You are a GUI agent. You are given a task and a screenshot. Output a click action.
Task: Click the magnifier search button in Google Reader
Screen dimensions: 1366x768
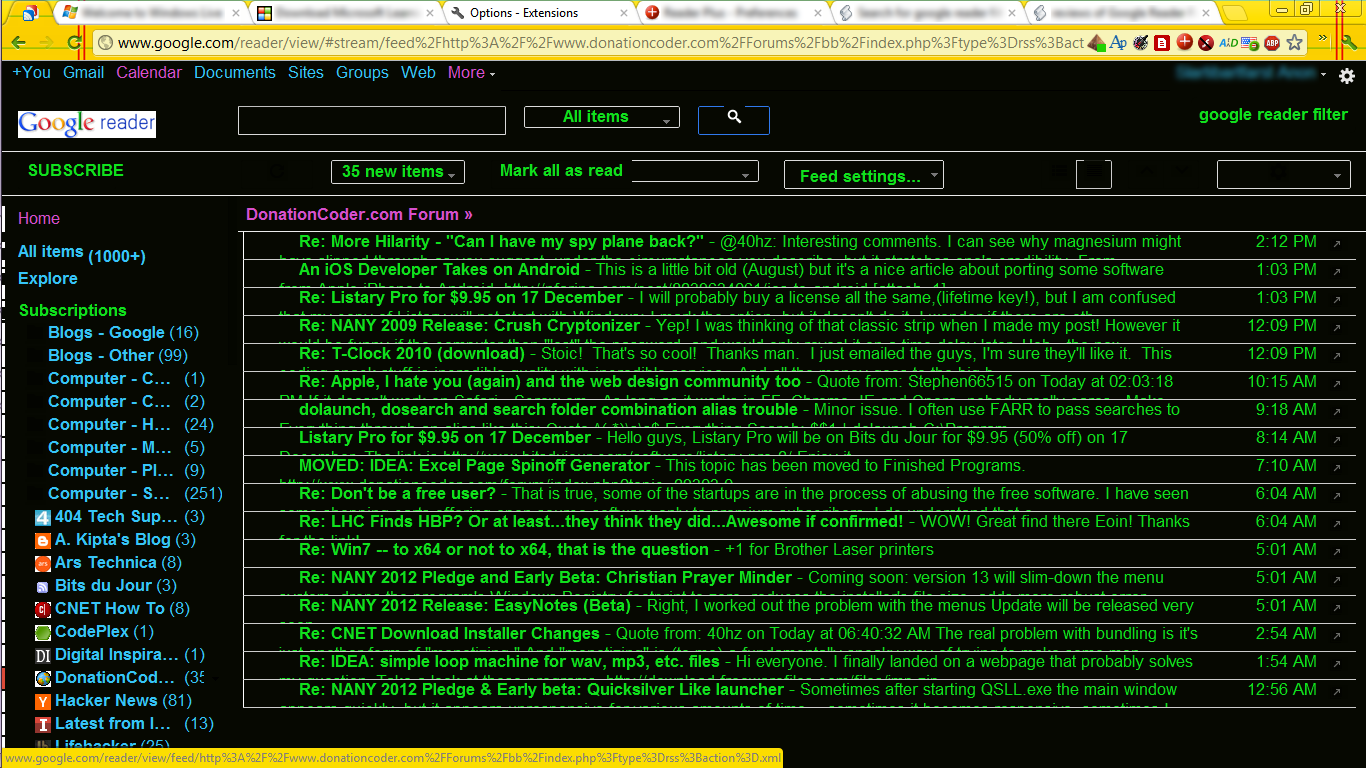pyautogui.click(x=734, y=119)
